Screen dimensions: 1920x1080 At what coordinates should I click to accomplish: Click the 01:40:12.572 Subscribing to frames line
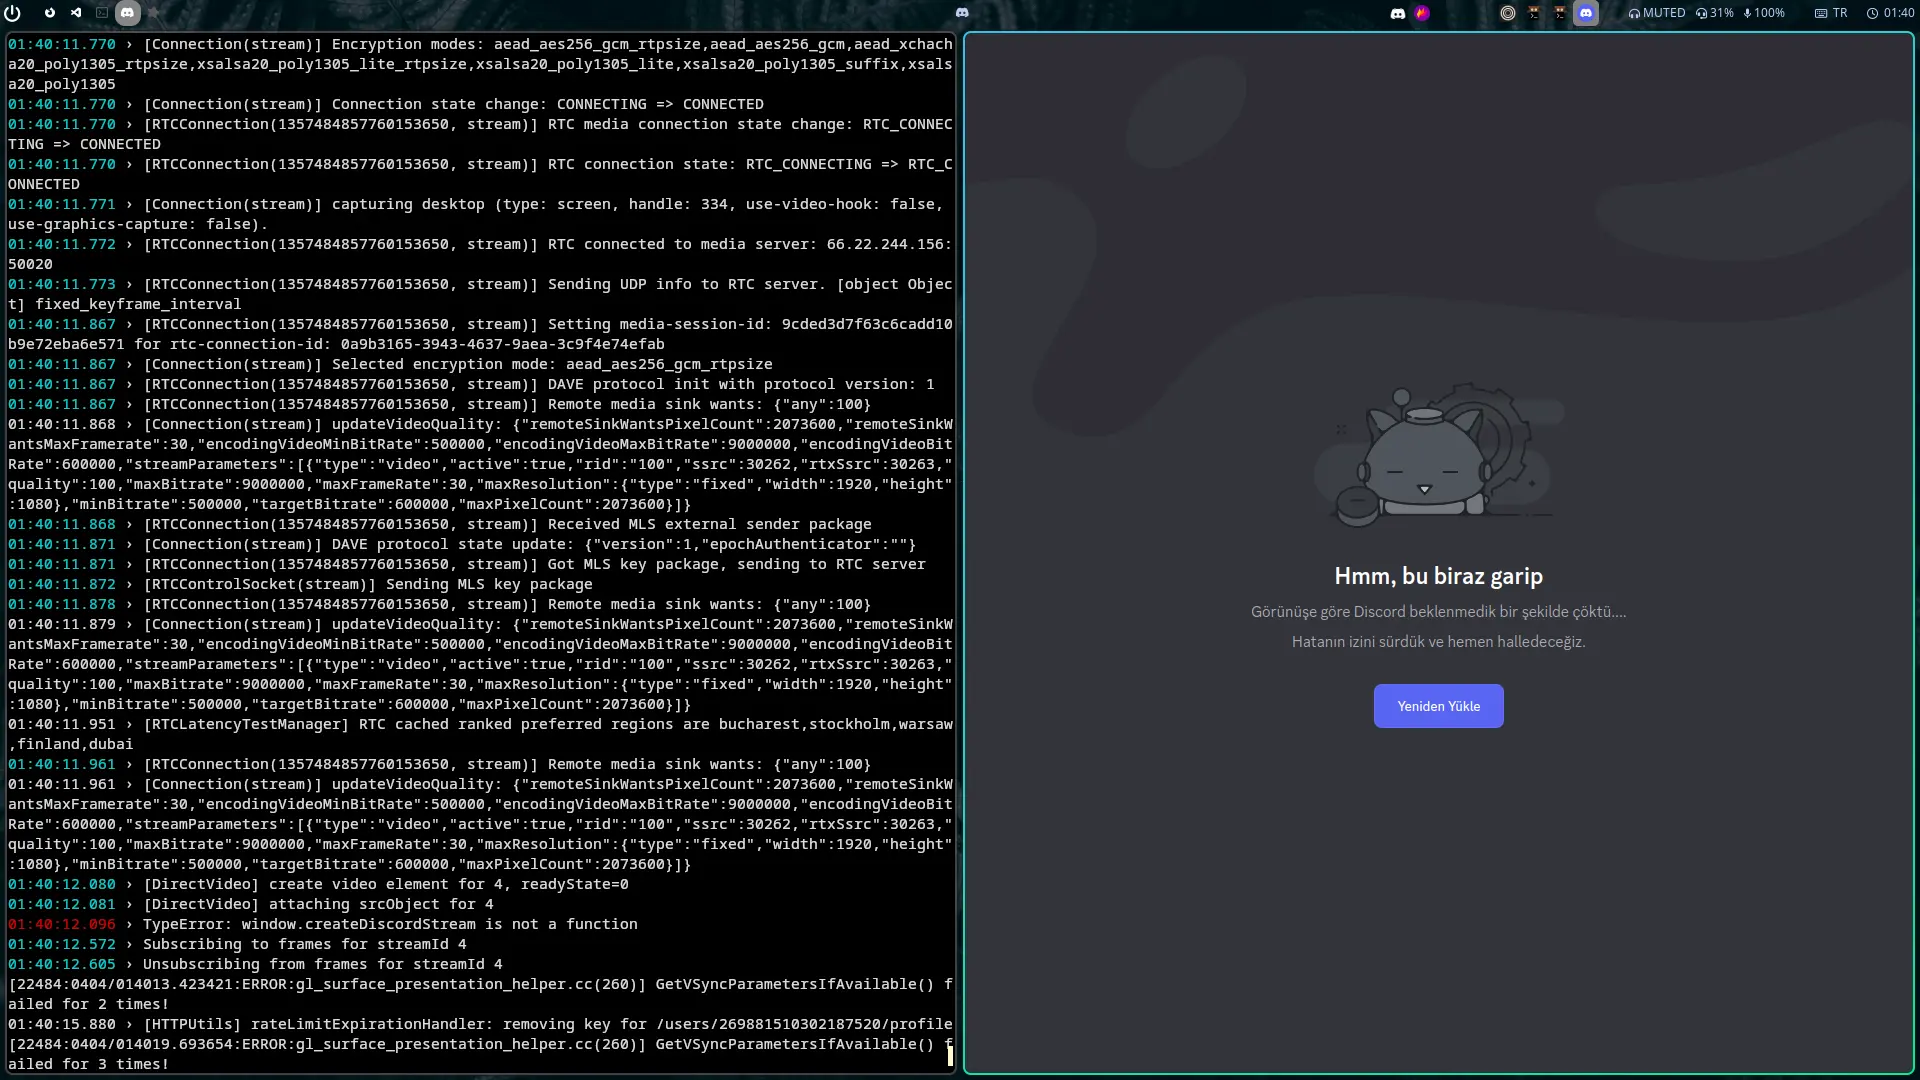(x=237, y=944)
